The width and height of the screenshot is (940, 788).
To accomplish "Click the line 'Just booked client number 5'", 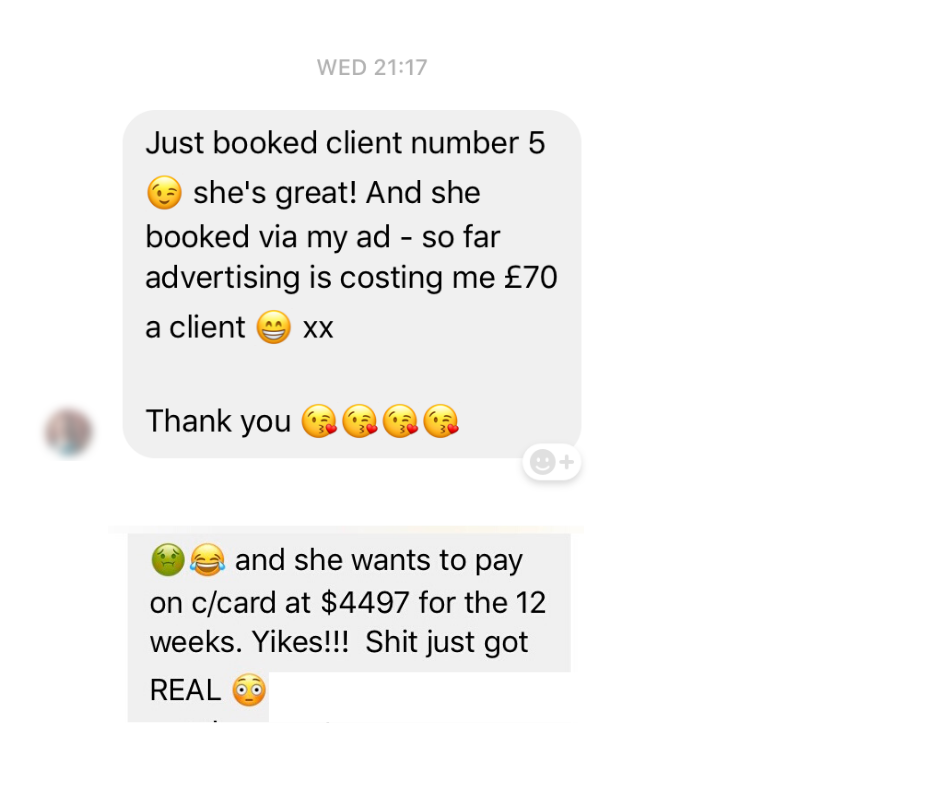I will tap(345, 143).
